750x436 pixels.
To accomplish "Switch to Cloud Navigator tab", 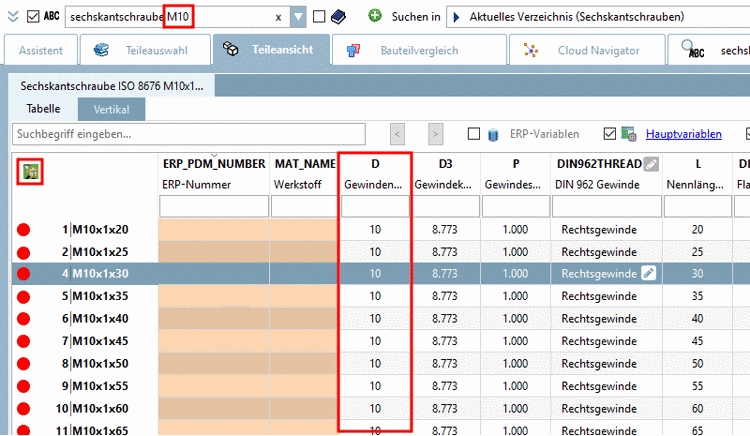I will 587,50.
